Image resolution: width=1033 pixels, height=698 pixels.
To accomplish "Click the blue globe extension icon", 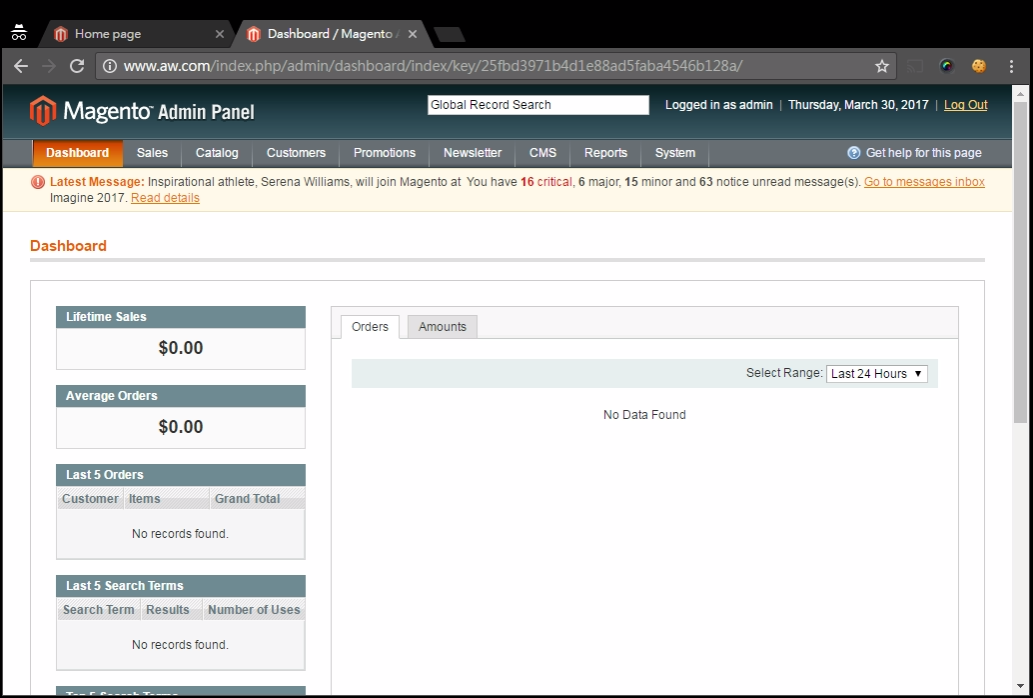I will pyautogui.click(x=946, y=65).
